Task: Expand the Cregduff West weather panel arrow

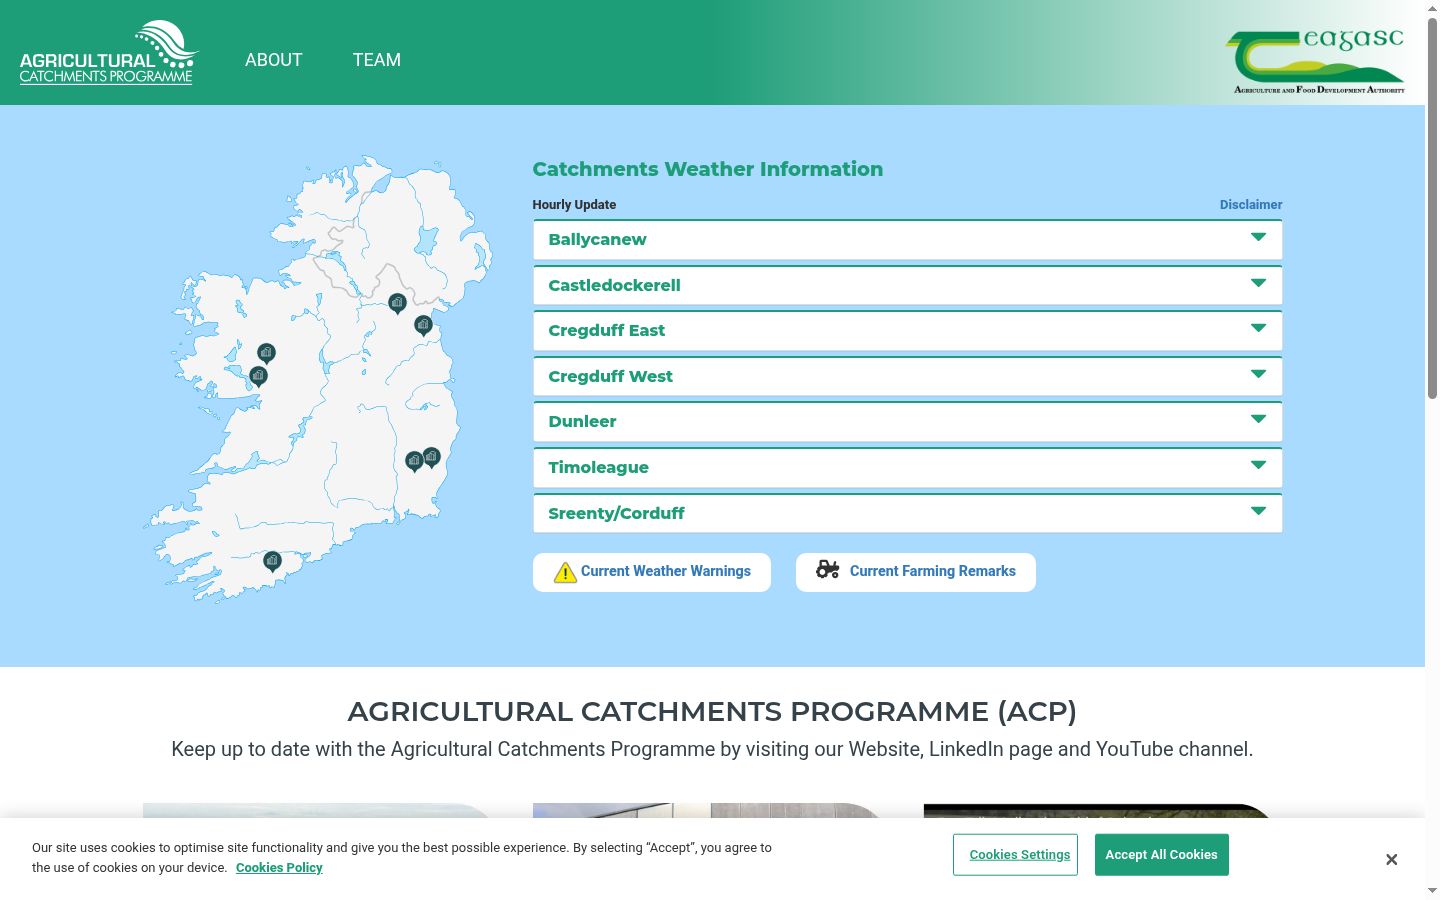Action: tap(1258, 374)
